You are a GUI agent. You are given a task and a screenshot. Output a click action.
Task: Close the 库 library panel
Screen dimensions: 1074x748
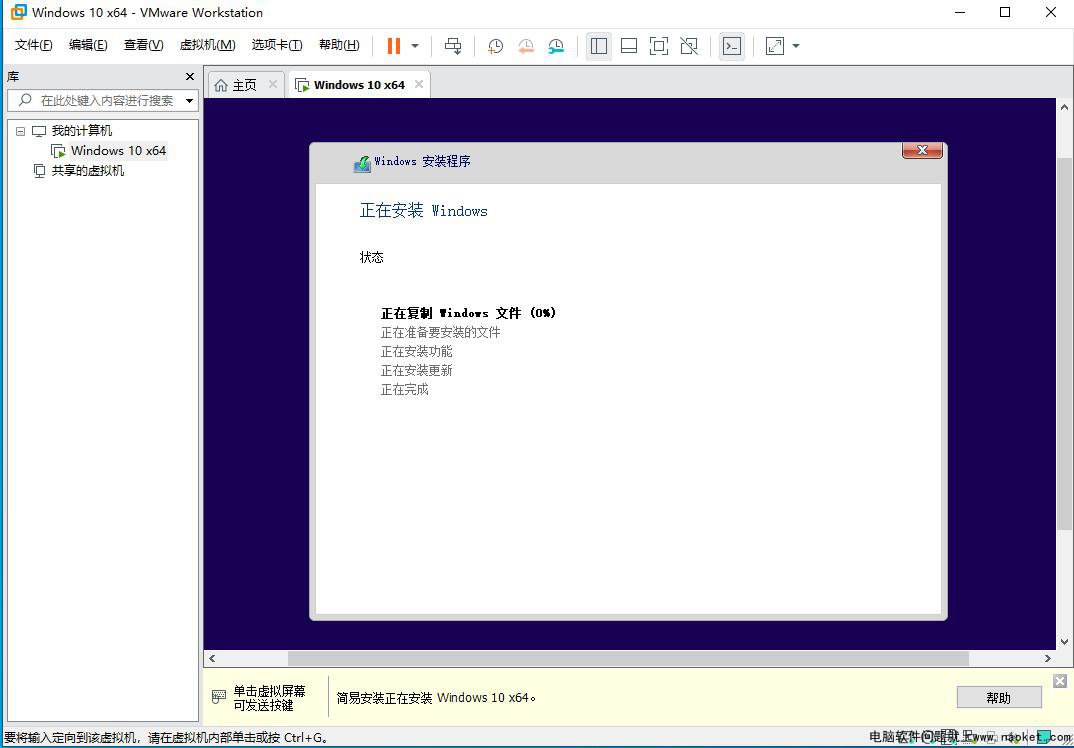190,77
